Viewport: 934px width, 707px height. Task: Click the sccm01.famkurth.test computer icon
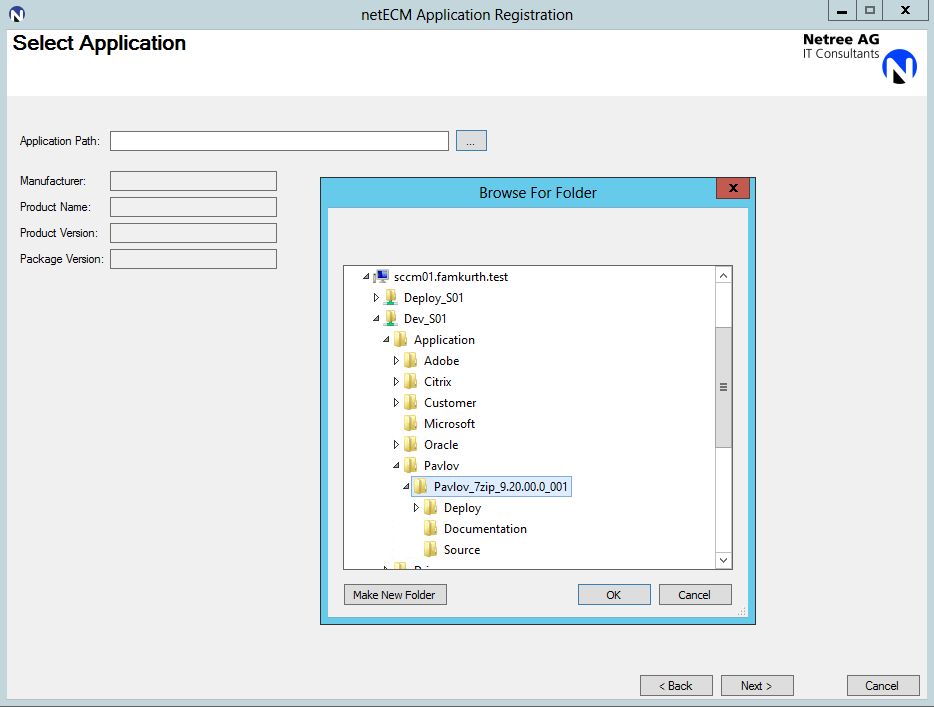(x=381, y=277)
